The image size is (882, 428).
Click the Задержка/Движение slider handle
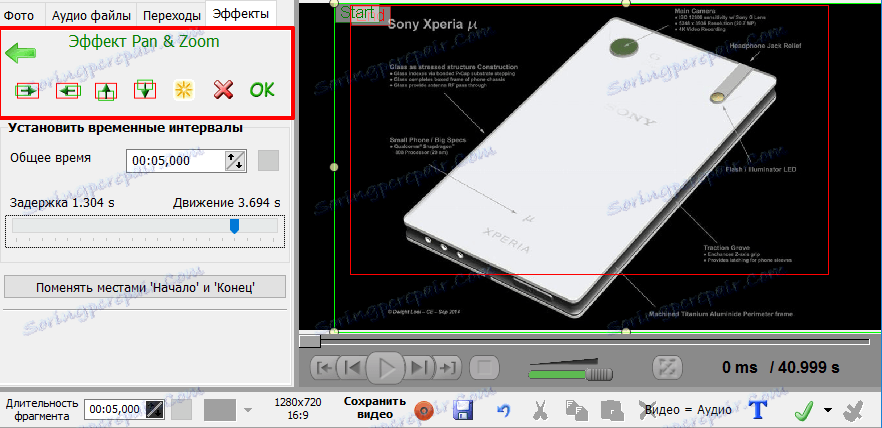click(235, 226)
